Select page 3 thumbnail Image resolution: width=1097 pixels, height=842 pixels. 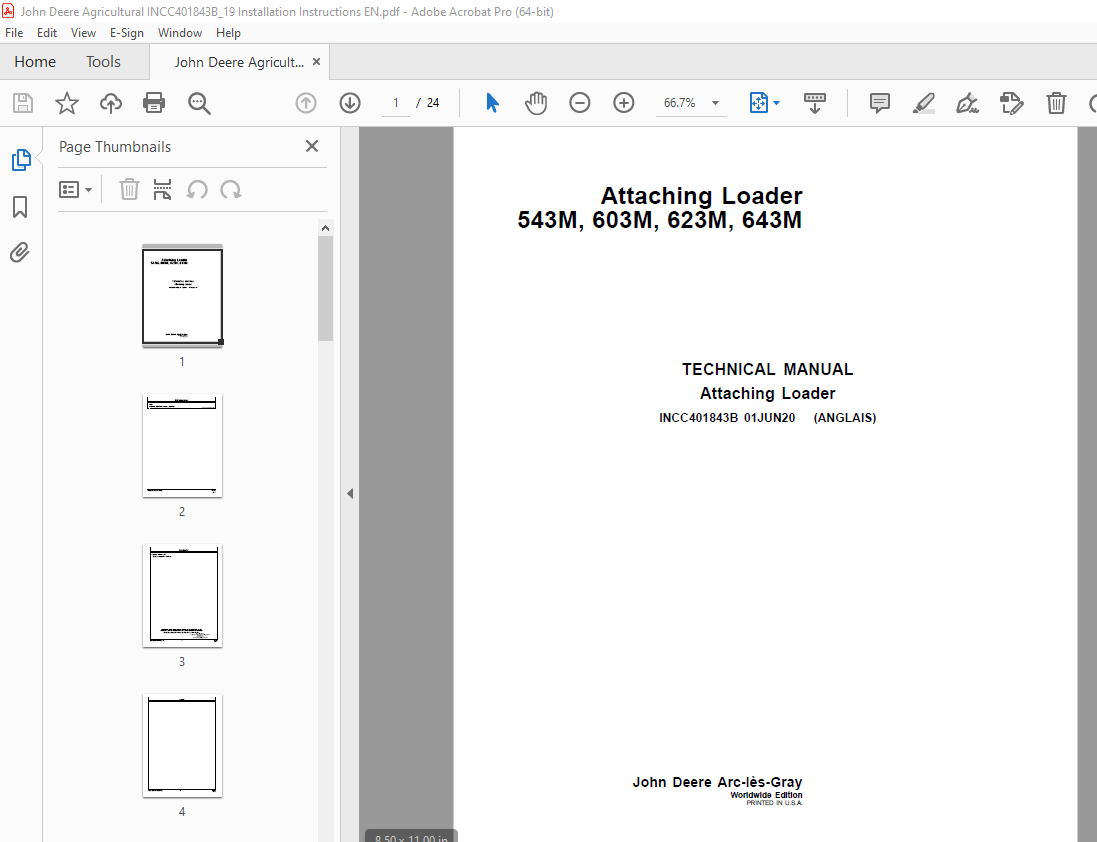[x=183, y=596]
